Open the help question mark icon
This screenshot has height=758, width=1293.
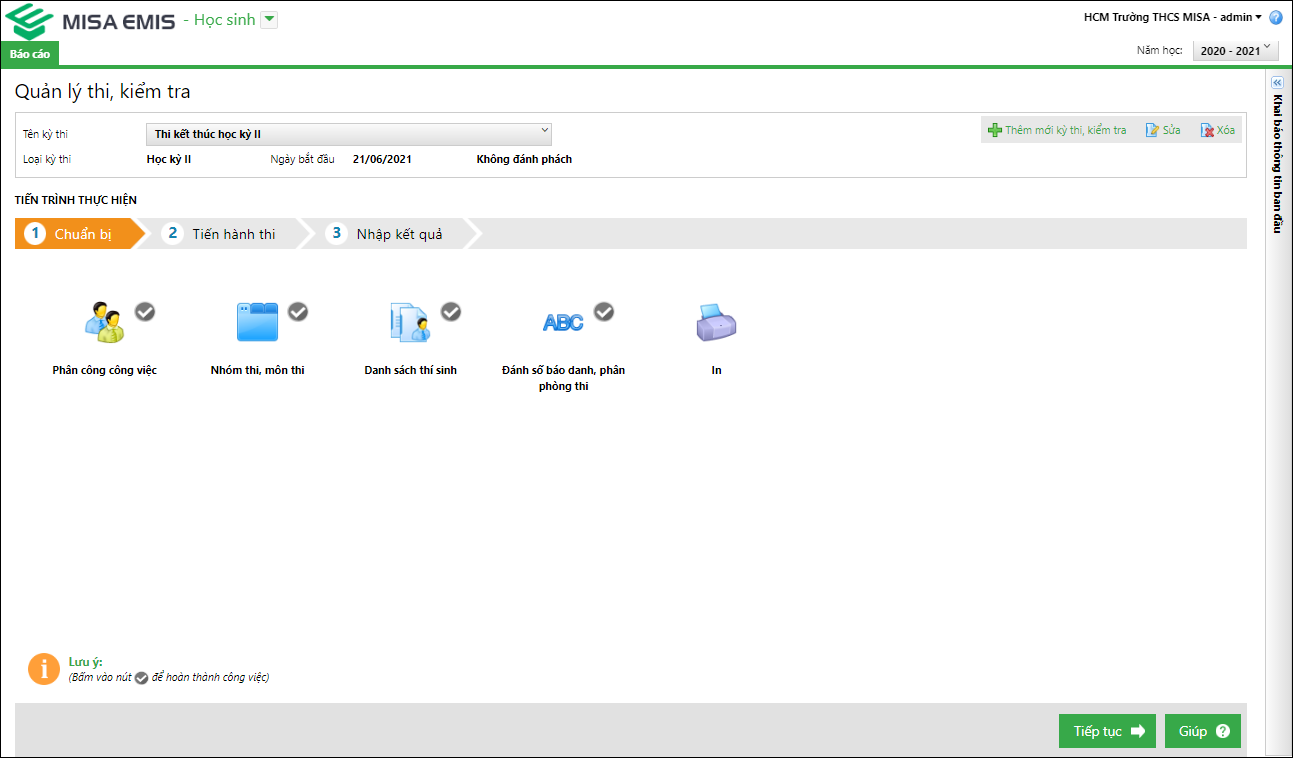(x=1276, y=17)
